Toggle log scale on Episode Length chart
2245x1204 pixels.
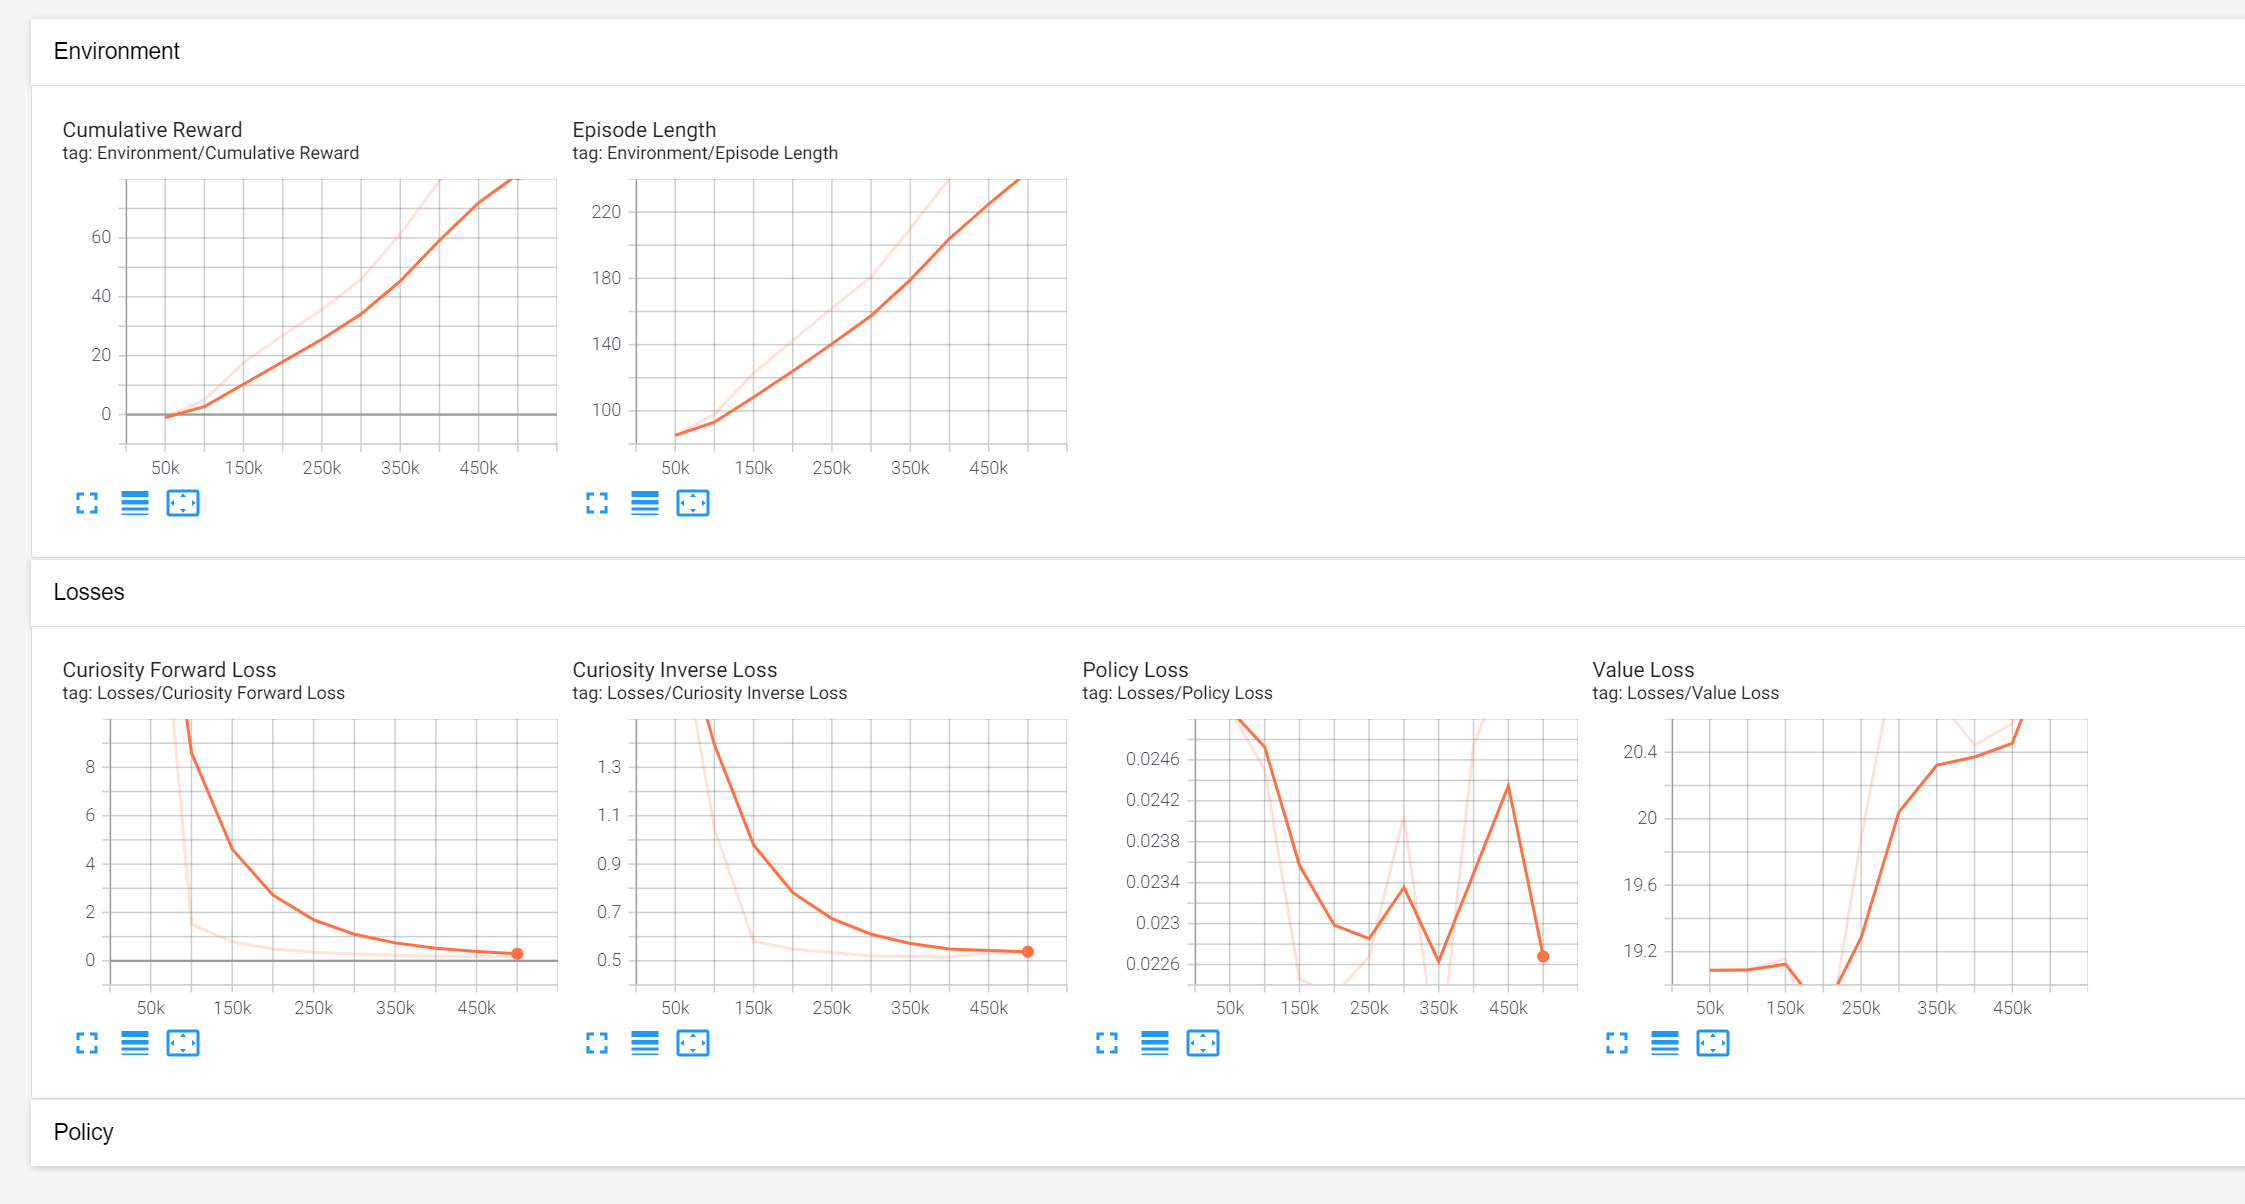pyautogui.click(x=645, y=503)
